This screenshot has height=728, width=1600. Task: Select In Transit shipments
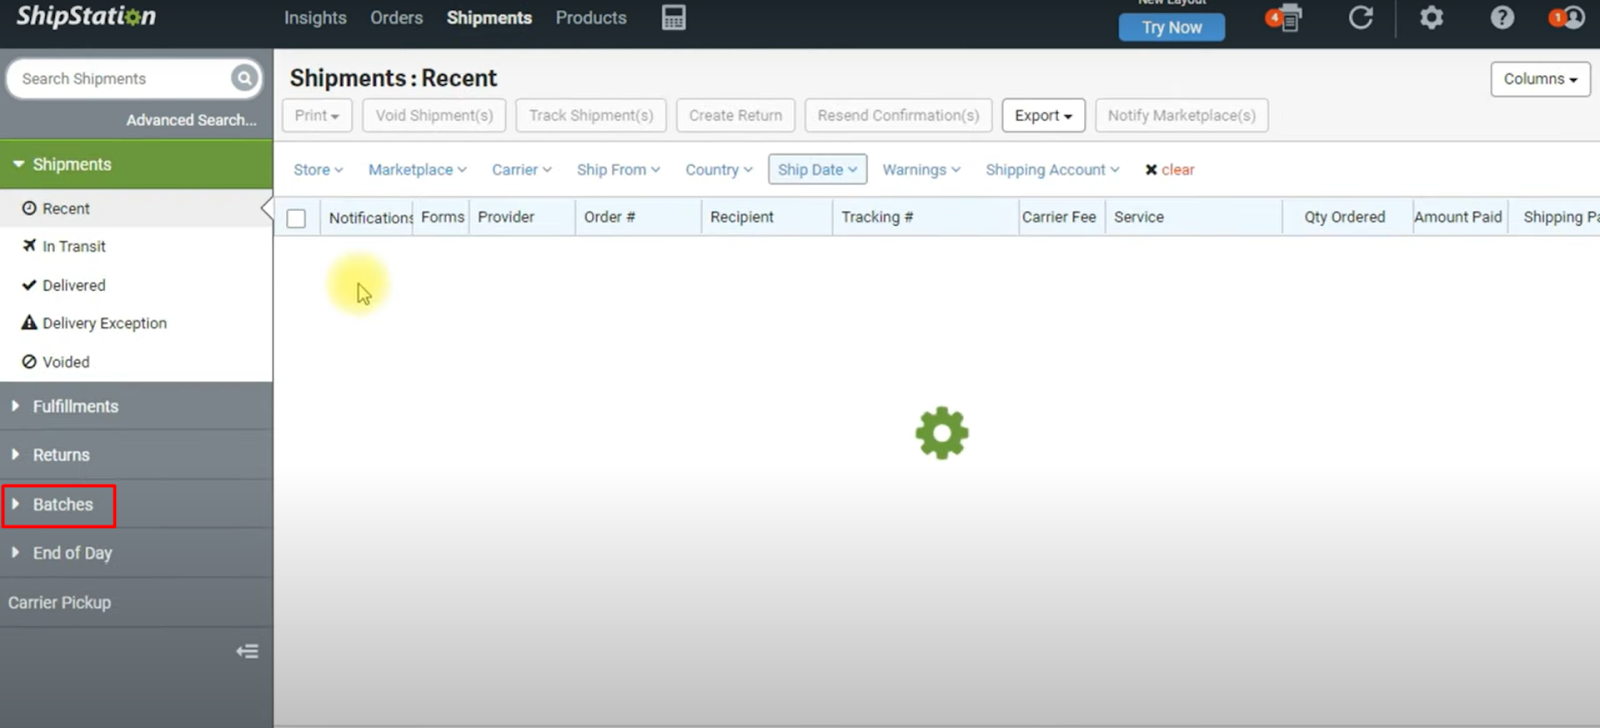[x=136, y=246]
